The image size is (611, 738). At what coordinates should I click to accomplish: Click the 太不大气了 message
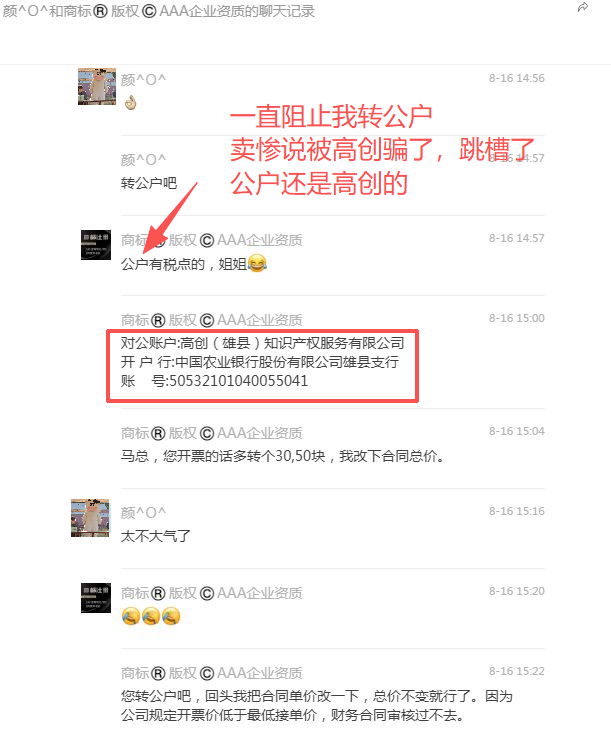coord(155,536)
